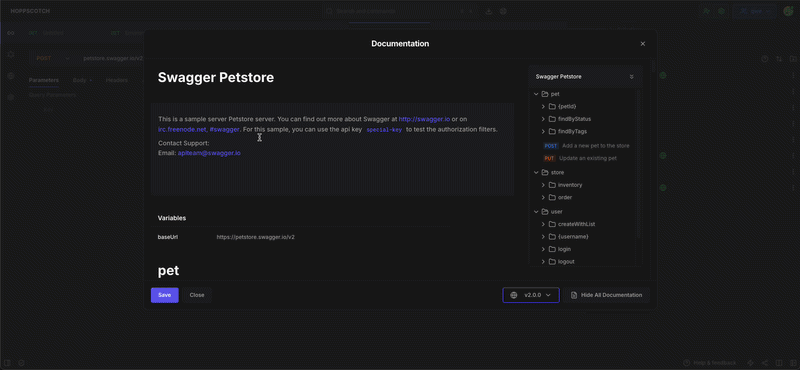Collapse the store folder
This screenshot has height=370, width=800.
pos(536,172)
